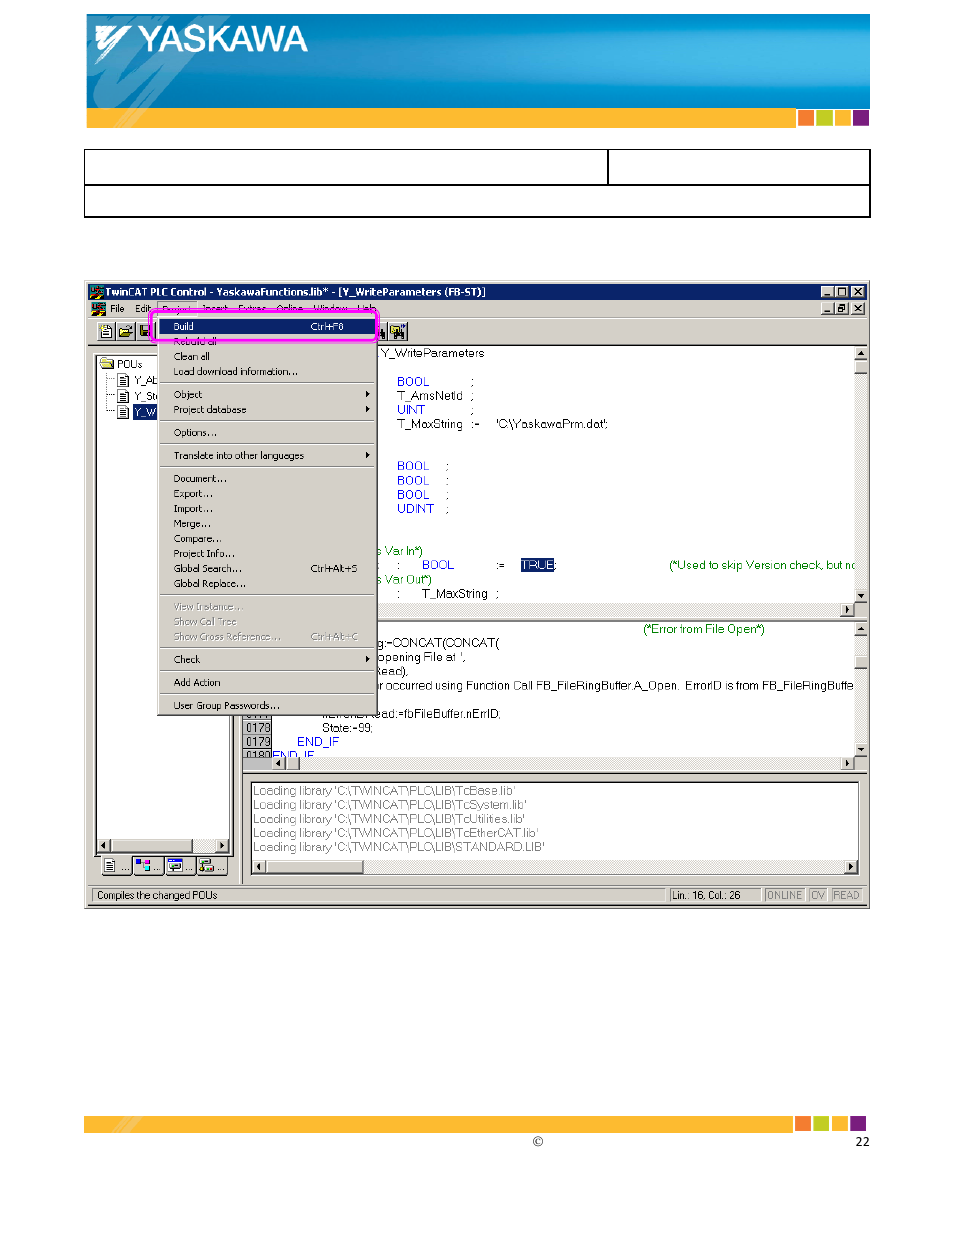
Task: Click the message pane horizontal scroll thumb
Action: click(x=314, y=867)
